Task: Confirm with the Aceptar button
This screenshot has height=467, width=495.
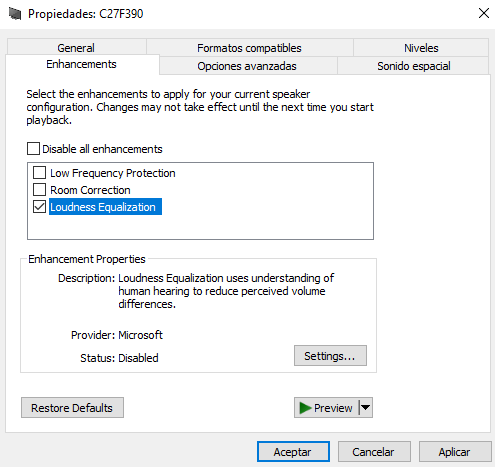Action: pos(293,452)
